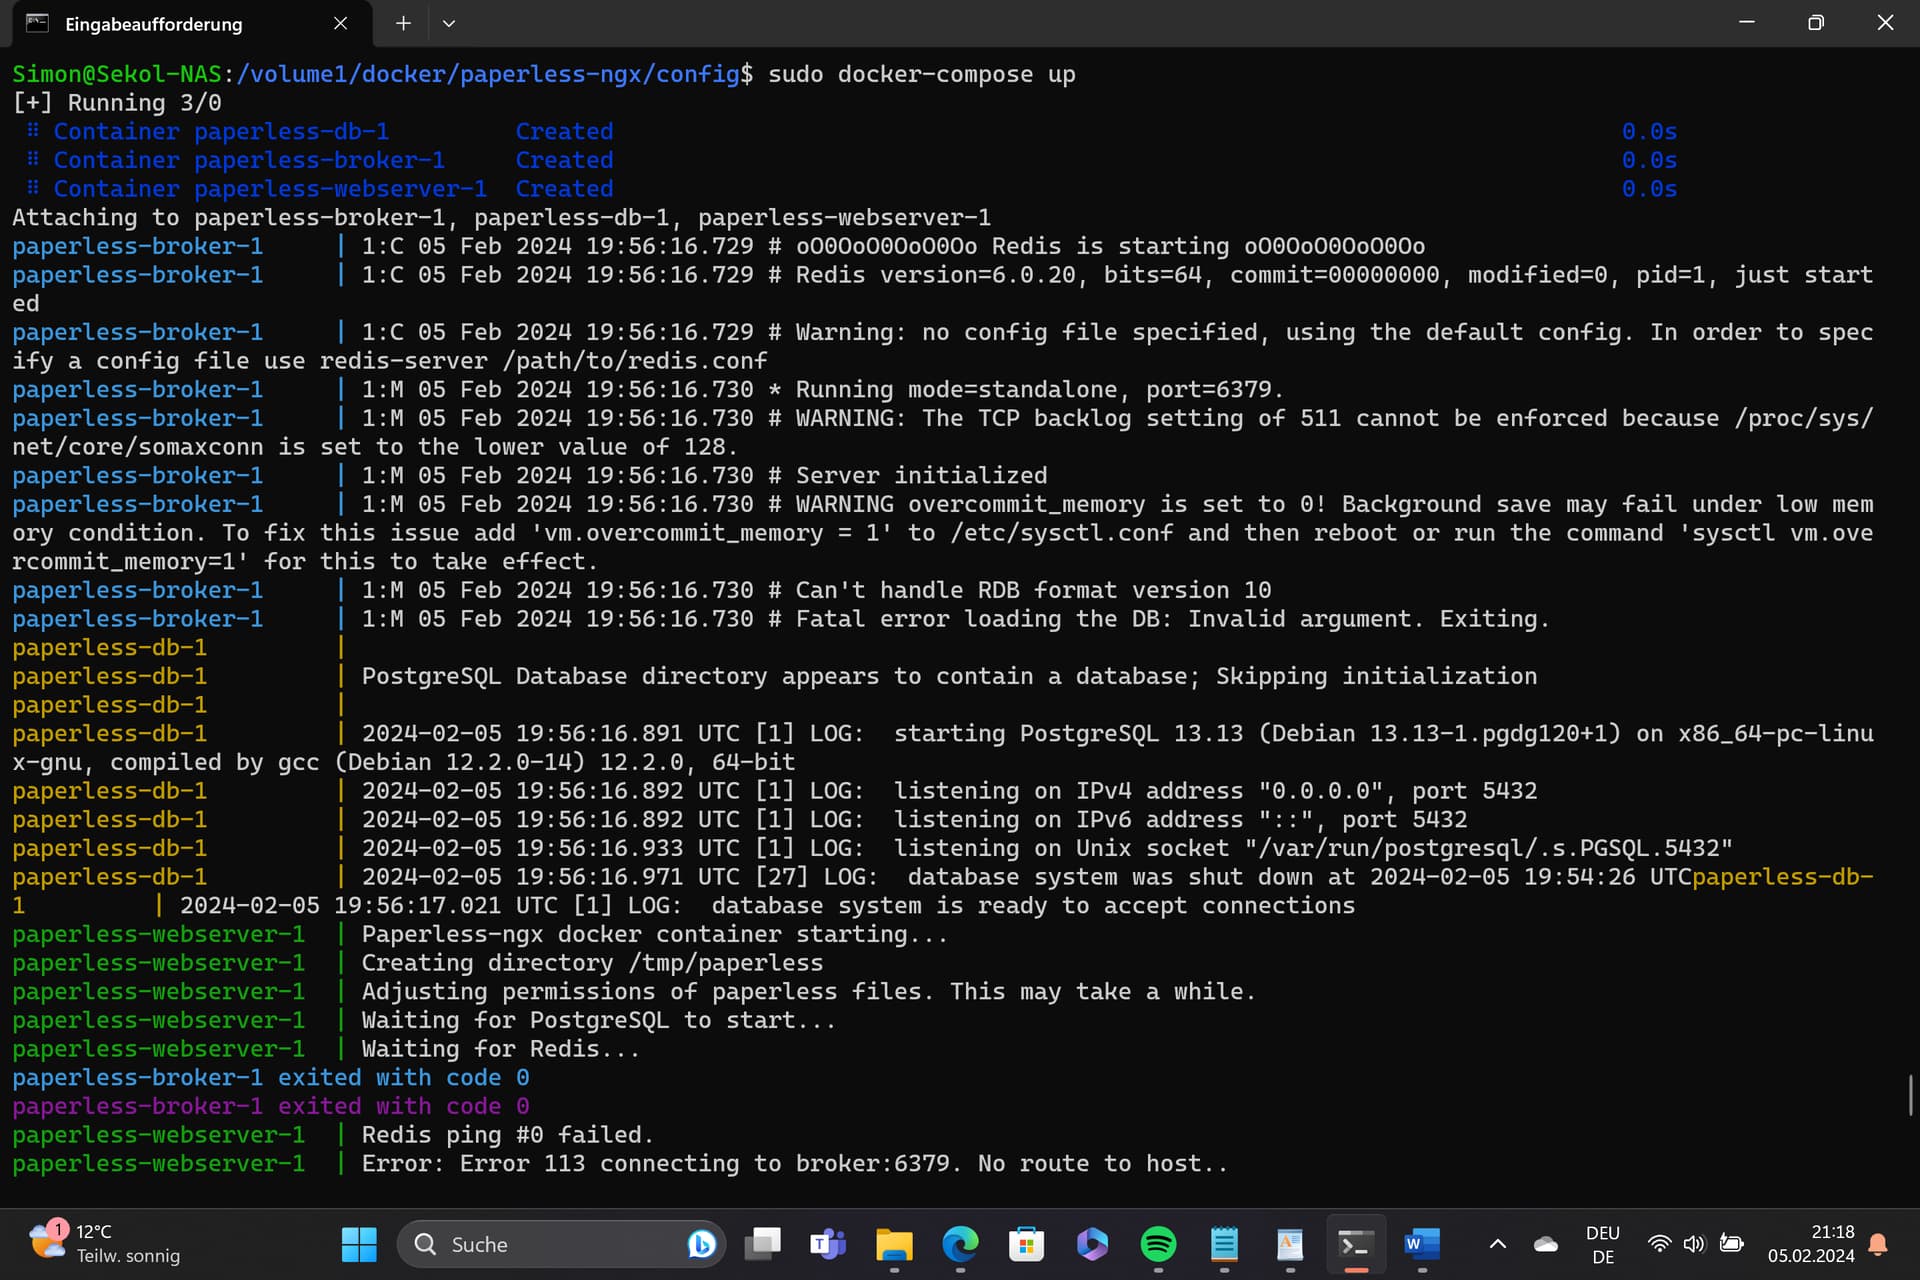1920x1280 pixels.
Task: Open Microsoft Store from taskbar
Action: tap(1026, 1244)
